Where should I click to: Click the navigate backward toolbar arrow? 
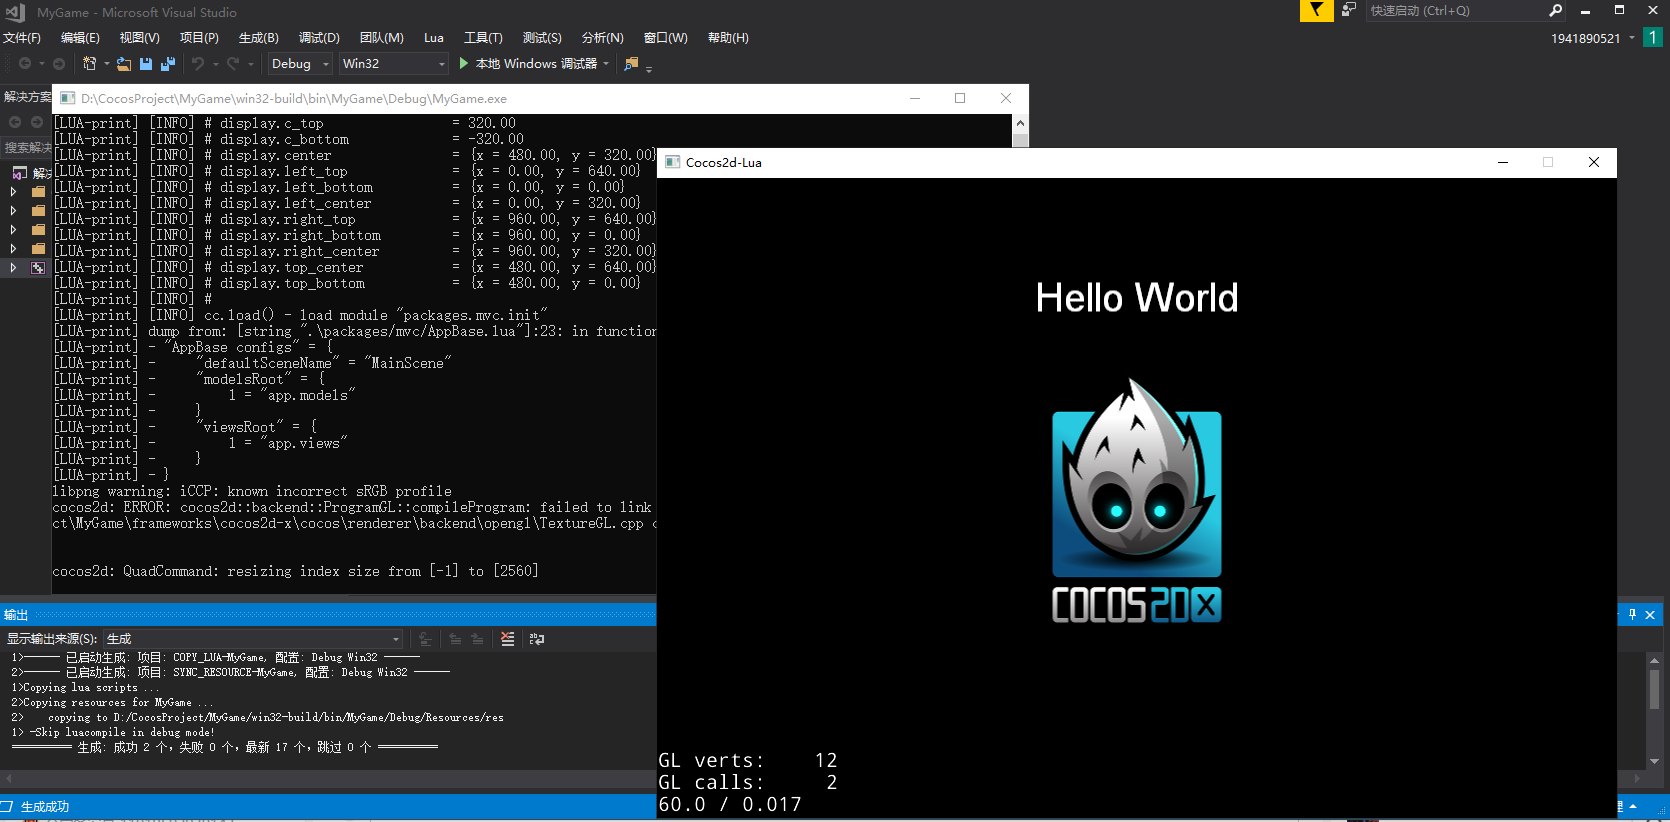[25, 64]
